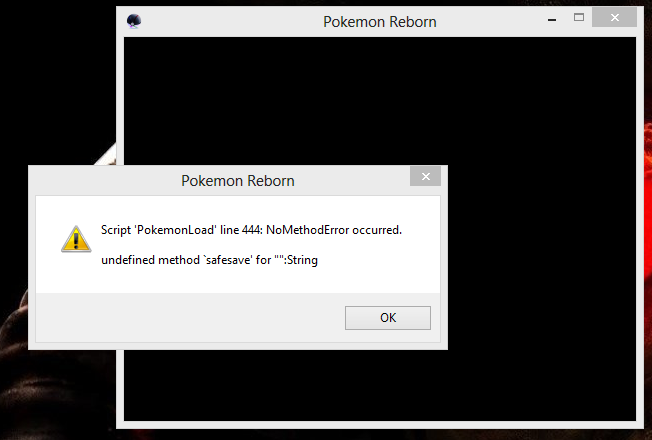This screenshot has width=652, height=440.
Task: Close the main Pokemon Reborn game window
Action: tap(616, 17)
